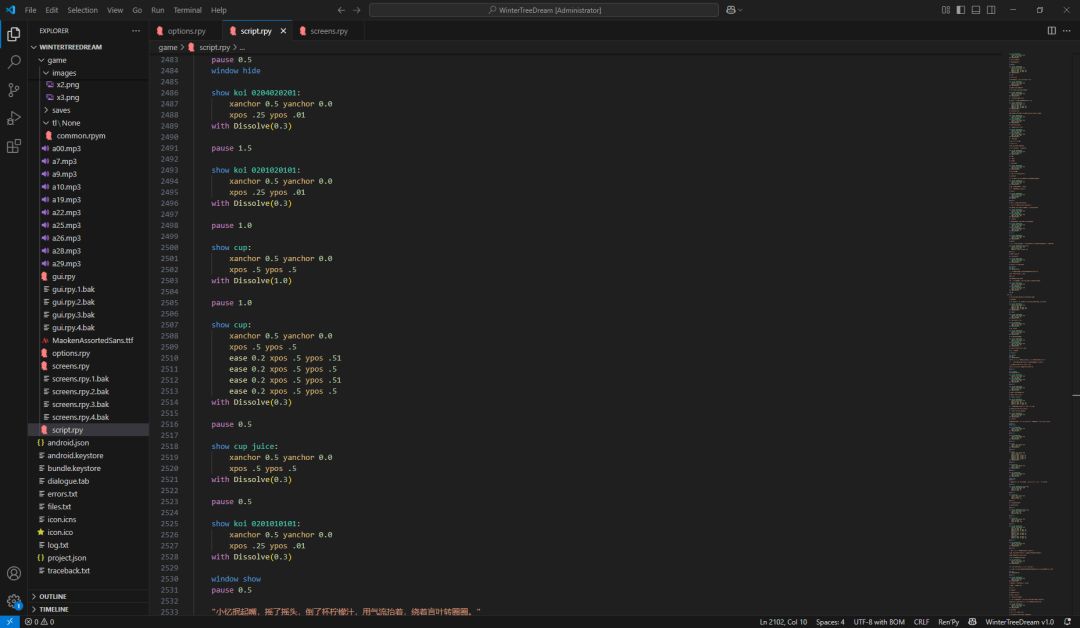Go back using the navigation arrow
This screenshot has width=1080, height=628.
[341, 10]
